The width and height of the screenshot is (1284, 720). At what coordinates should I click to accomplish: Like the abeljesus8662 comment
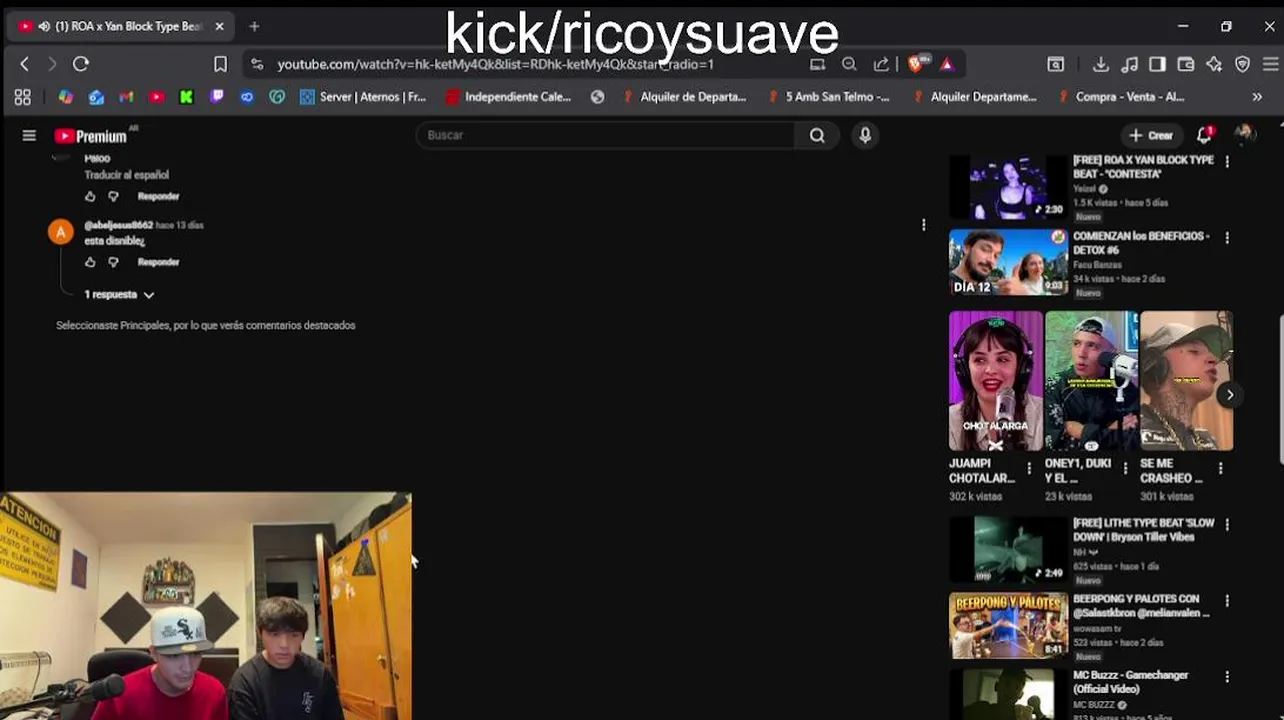[x=90, y=262]
